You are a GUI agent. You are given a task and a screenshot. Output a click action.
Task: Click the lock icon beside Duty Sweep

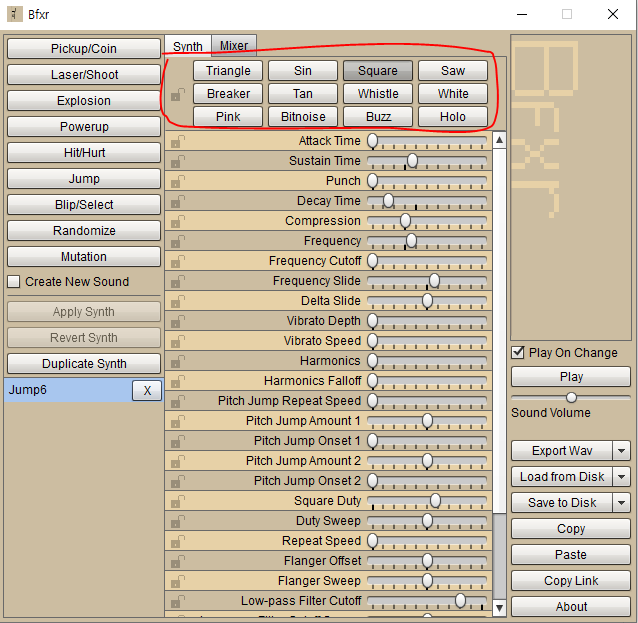click(x=177, y=520)
